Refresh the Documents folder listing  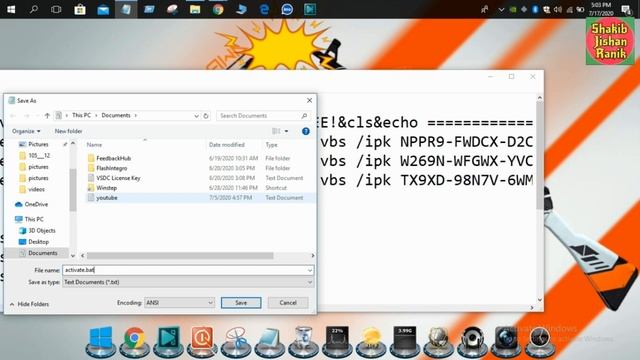tap(206, 116)
